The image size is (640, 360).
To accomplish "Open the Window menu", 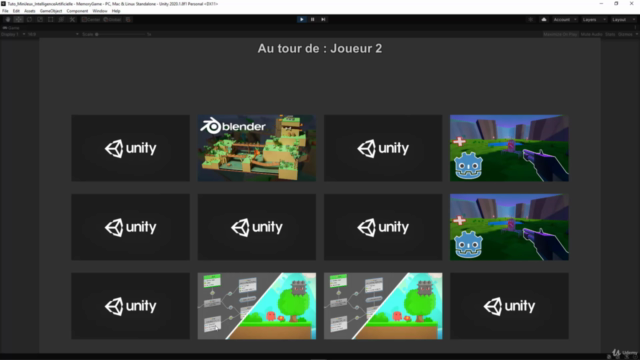I will 100,11.
